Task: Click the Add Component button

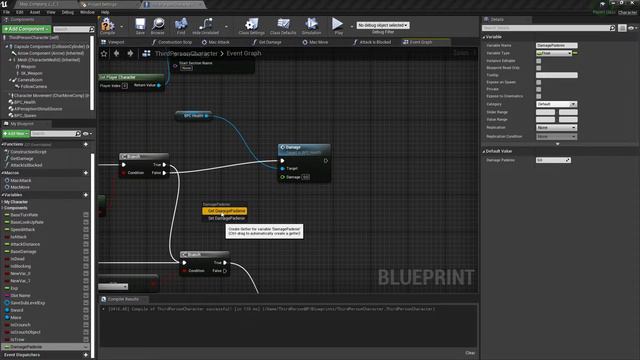Action: pyautogui.click(x=26, y=29)
